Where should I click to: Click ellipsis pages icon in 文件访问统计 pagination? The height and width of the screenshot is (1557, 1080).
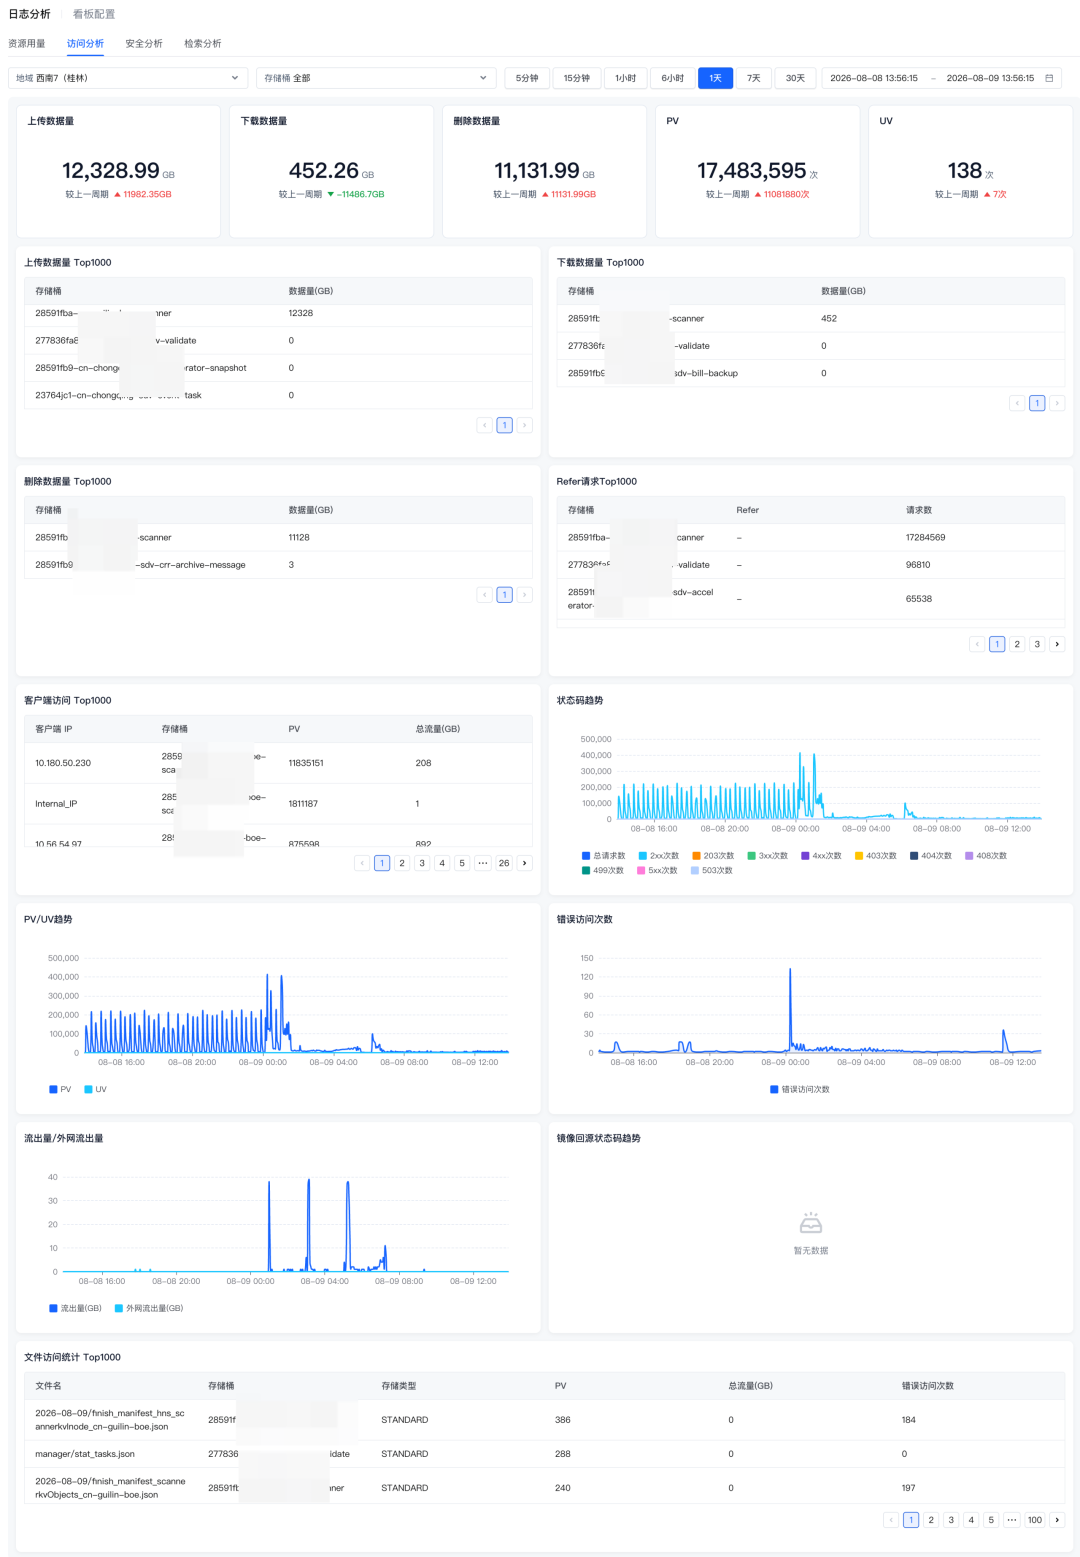1012,1520
